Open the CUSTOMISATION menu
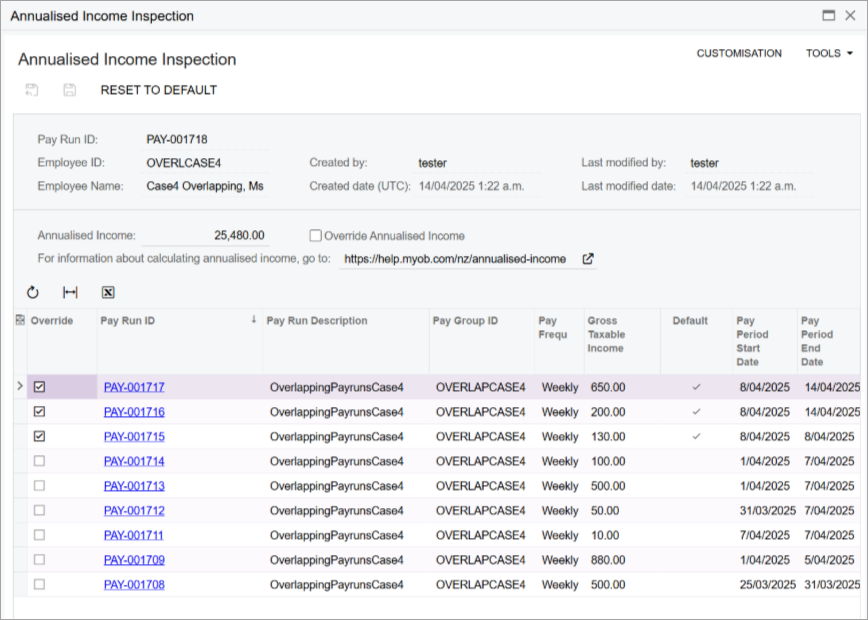The image size is (868, 620). 739,53
